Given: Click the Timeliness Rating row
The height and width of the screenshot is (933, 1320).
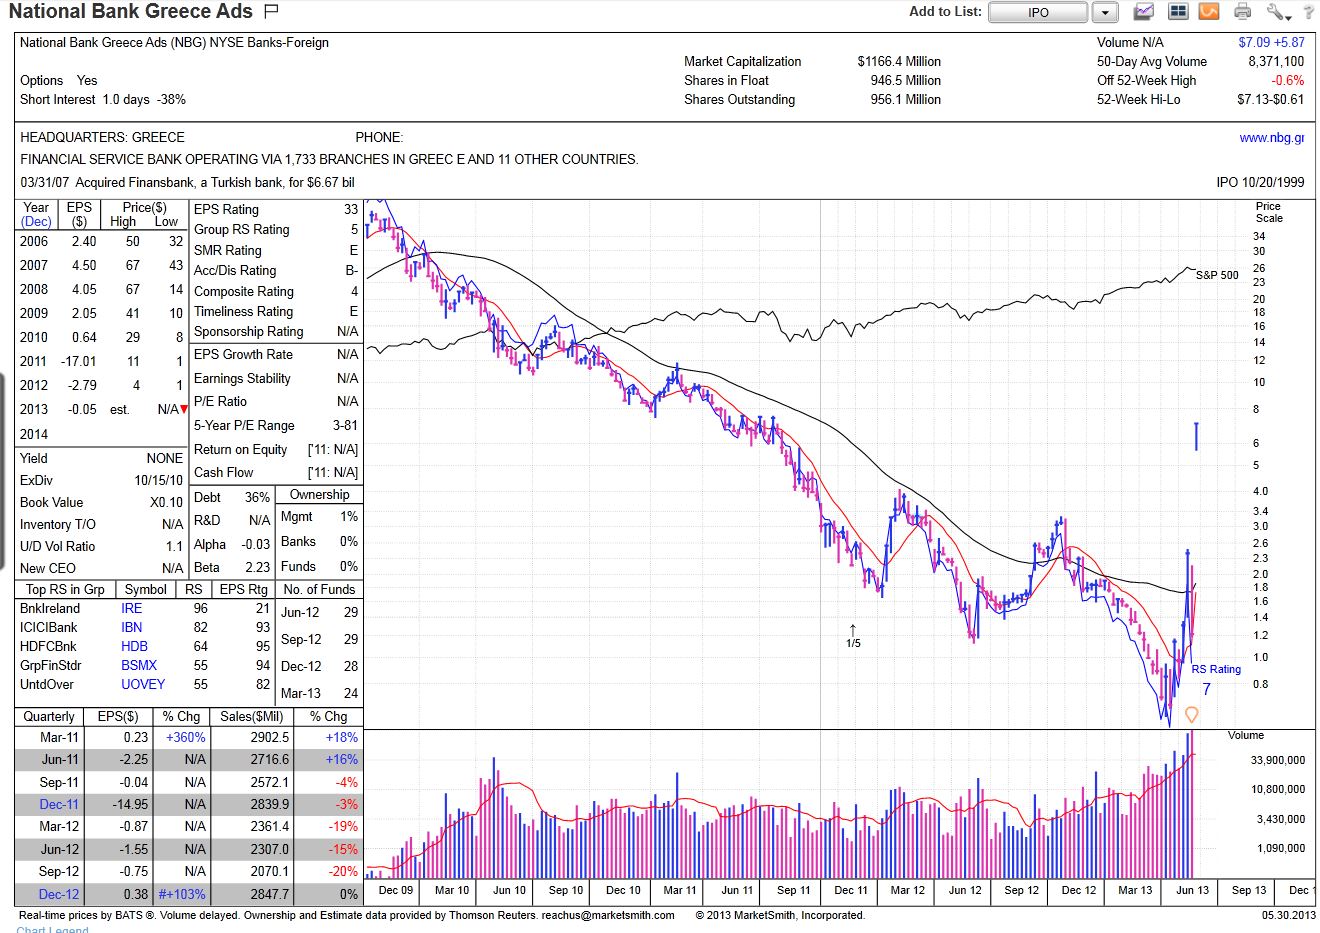Looking at the screenshot, I should click(x=276, y=311).
